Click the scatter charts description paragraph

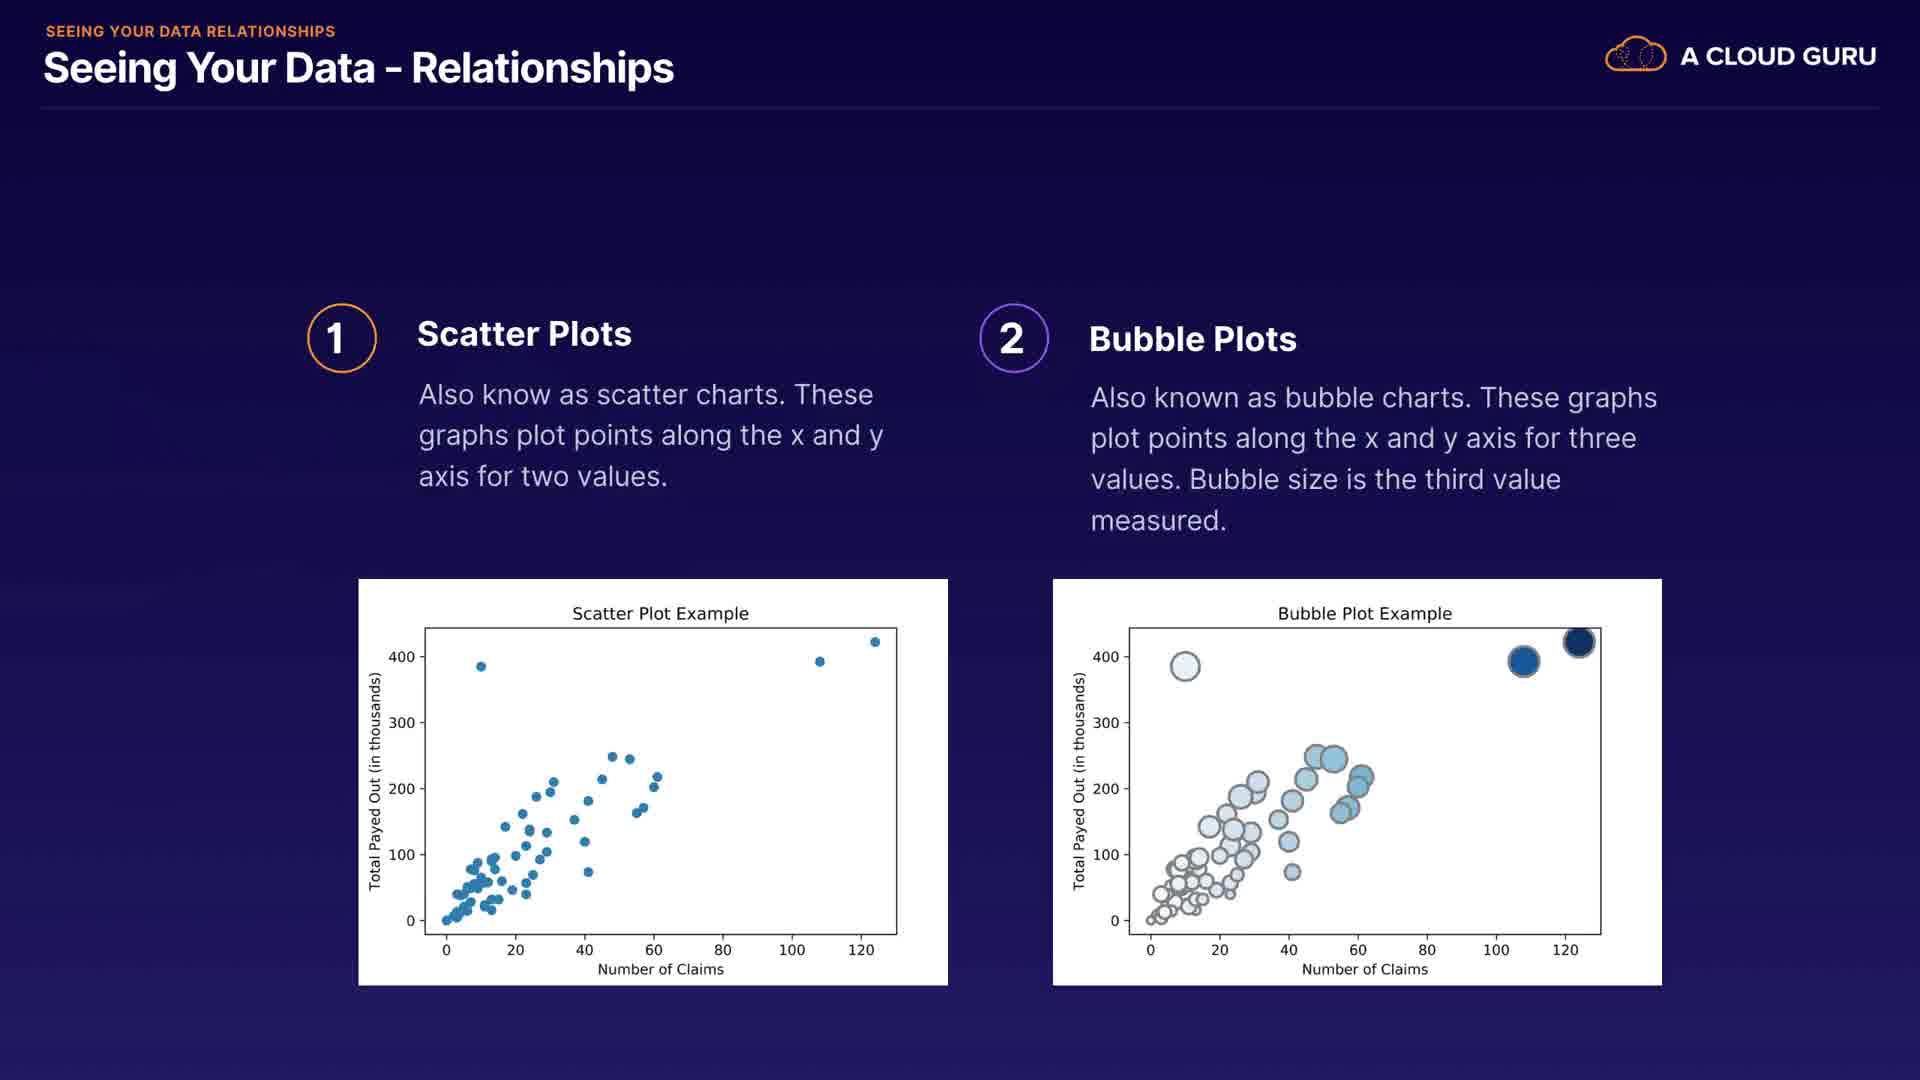650,435
